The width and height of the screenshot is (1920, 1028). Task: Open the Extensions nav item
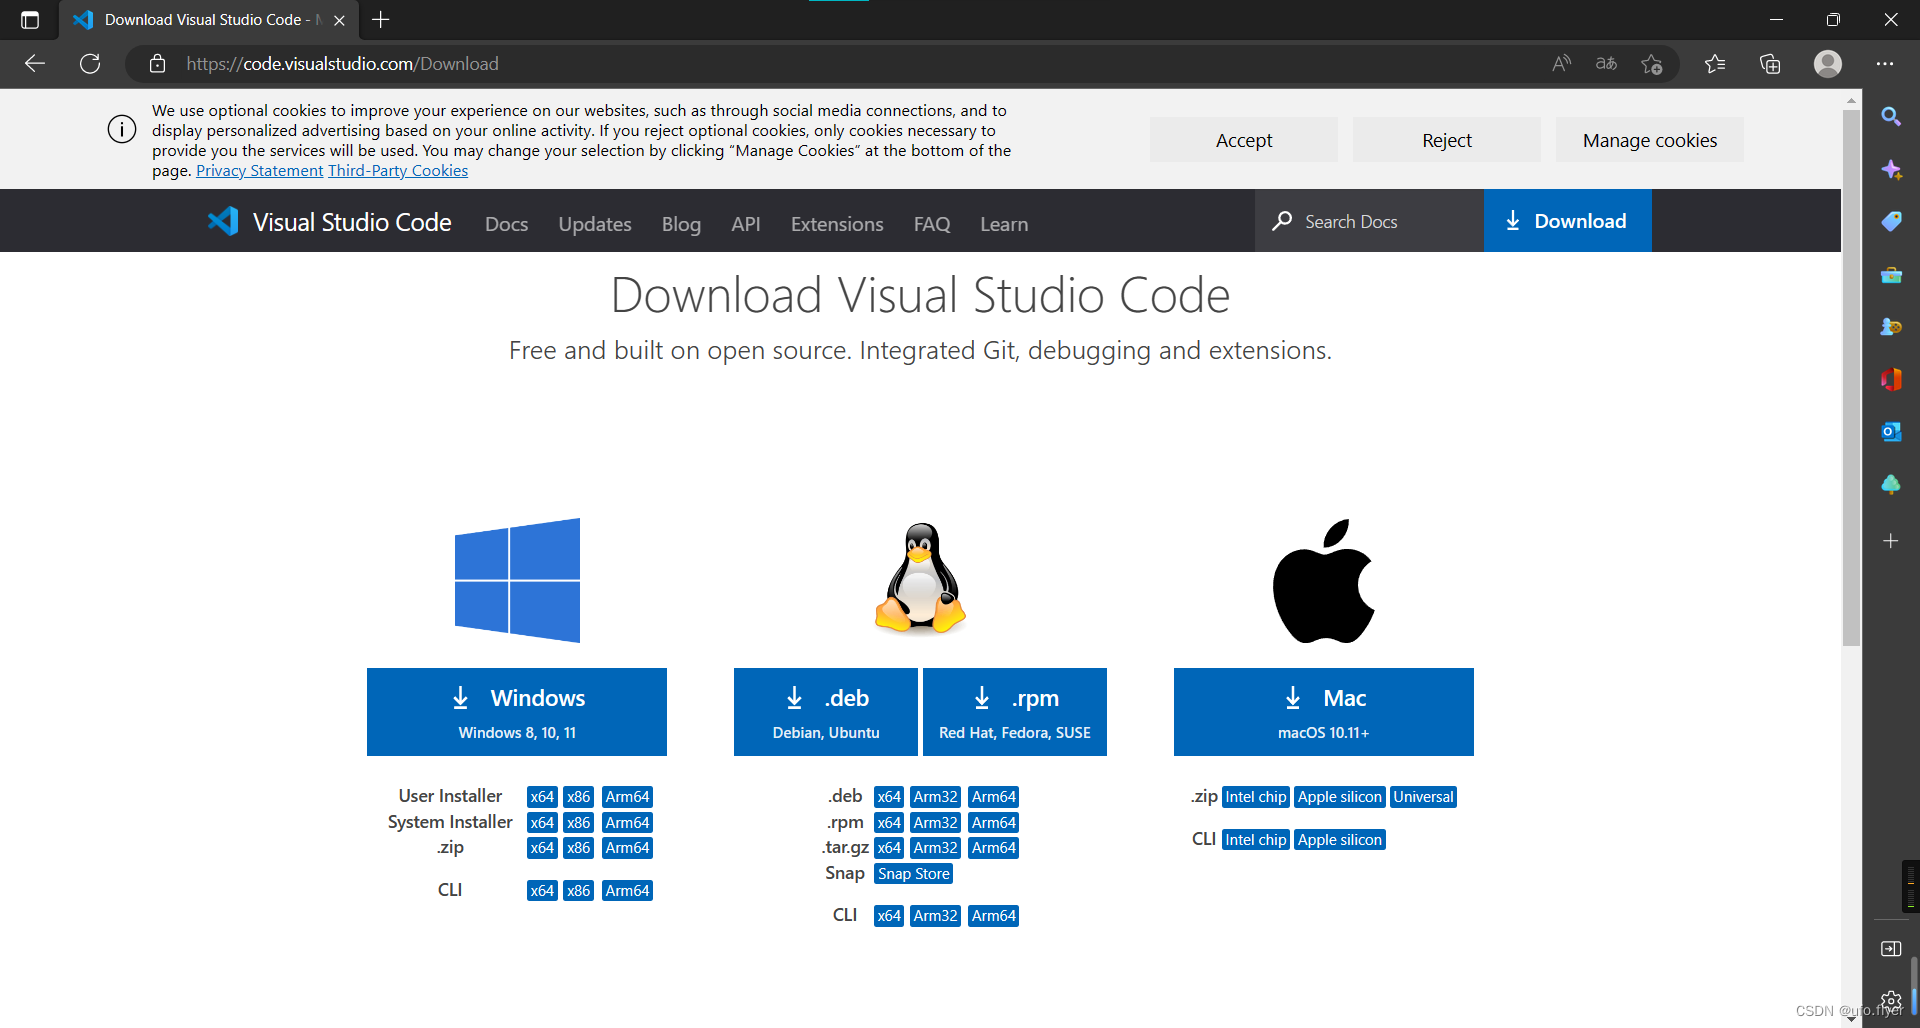pos(837,224)
